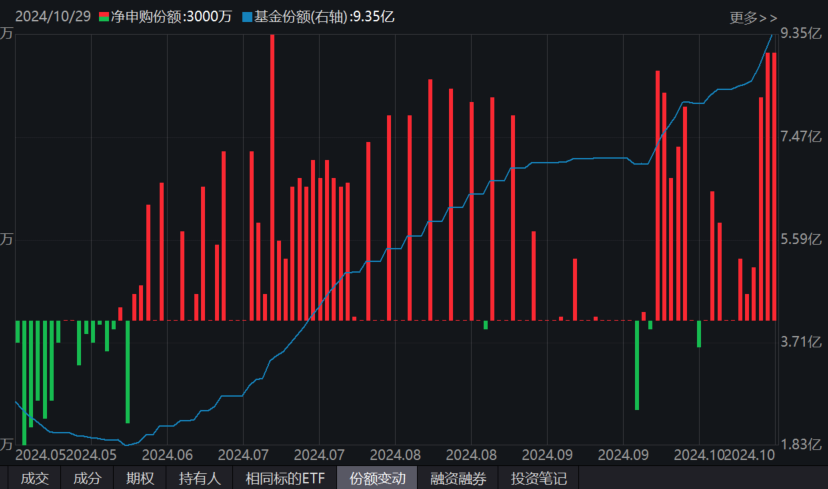Open the 成交 tab
Viewport: 828px width, 489px height.
click(x=35, y=479)
